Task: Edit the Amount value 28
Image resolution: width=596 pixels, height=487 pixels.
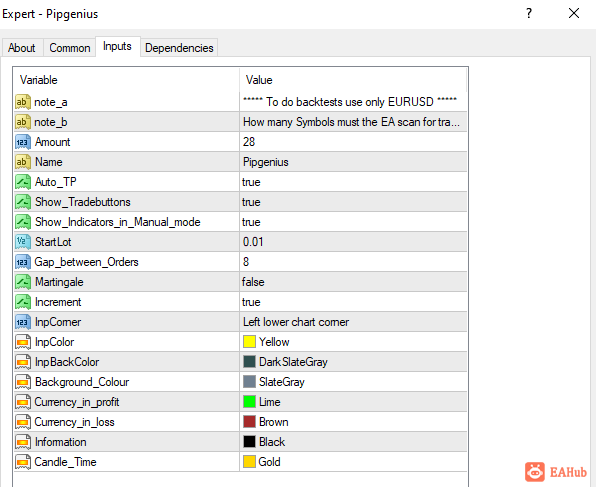Action: pos(353,142)
